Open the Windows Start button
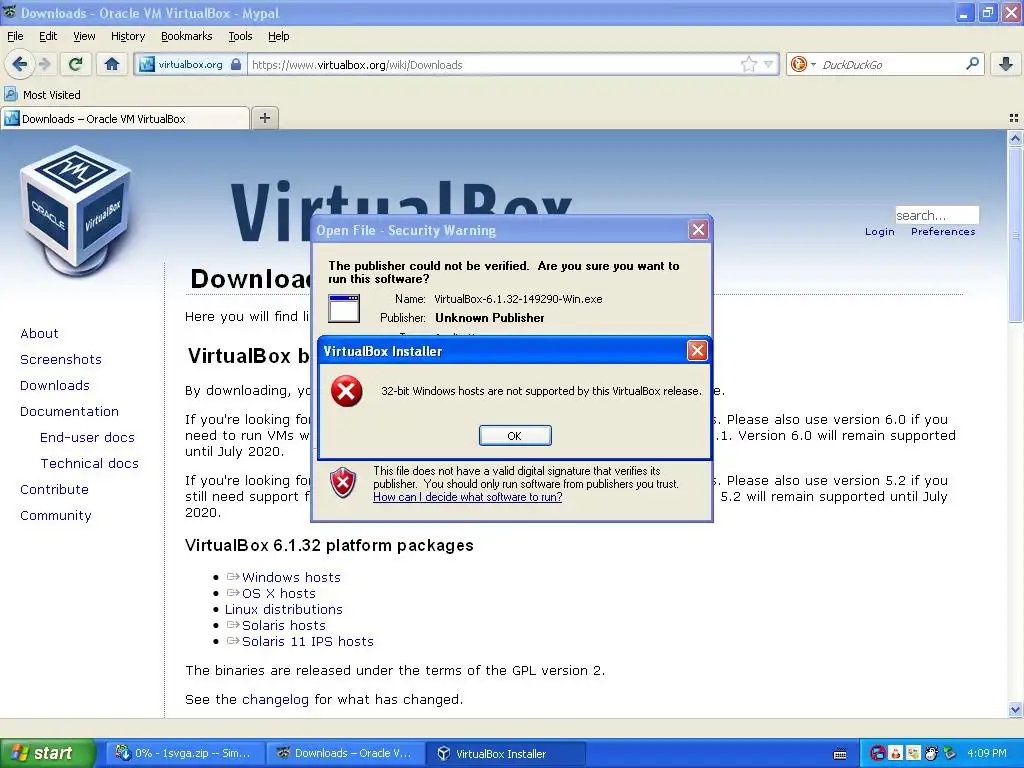The height and width of the screenshot is (768, 1024). (x=47, y=753)
